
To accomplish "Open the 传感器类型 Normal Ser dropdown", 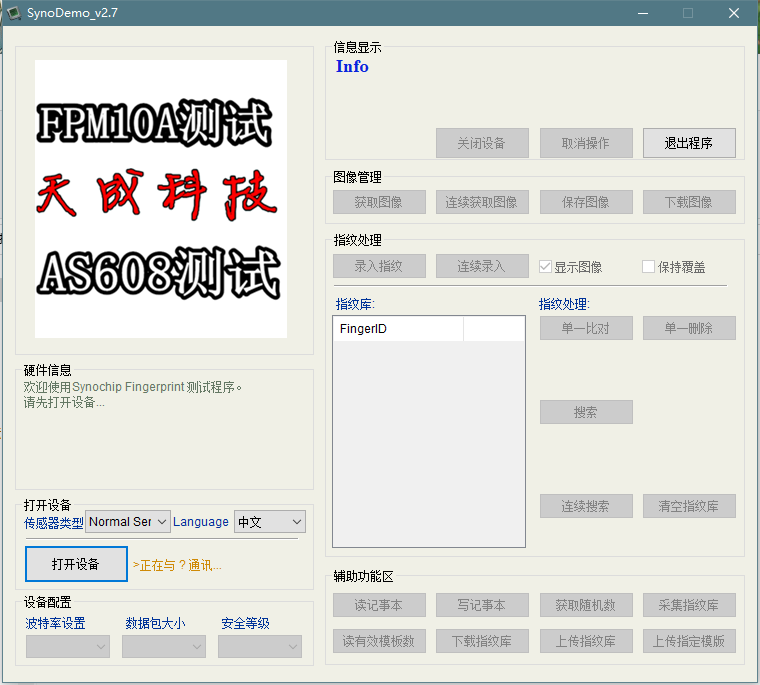I will tap(128, 521).
